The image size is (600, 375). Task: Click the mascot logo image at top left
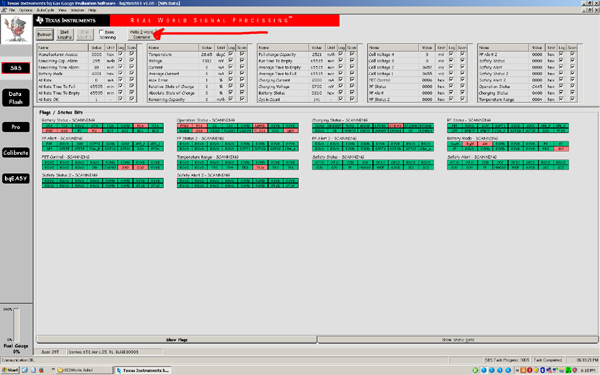click(x=16, y=30)
